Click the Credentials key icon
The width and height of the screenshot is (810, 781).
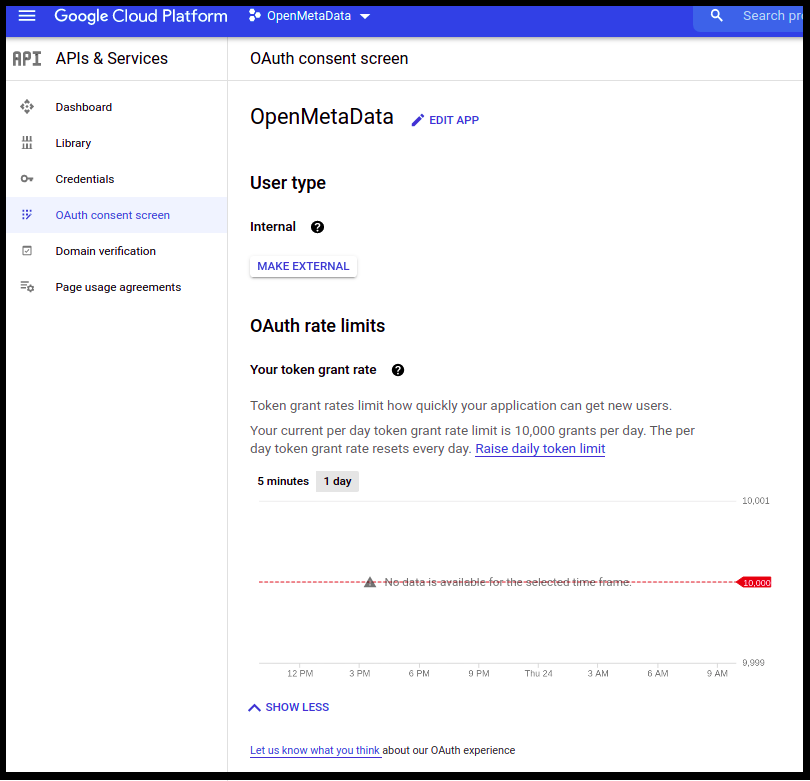[x=27, y=179]
